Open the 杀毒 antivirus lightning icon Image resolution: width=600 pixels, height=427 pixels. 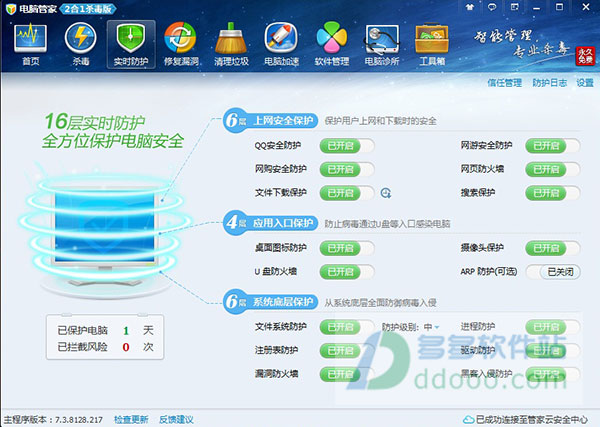80,44
